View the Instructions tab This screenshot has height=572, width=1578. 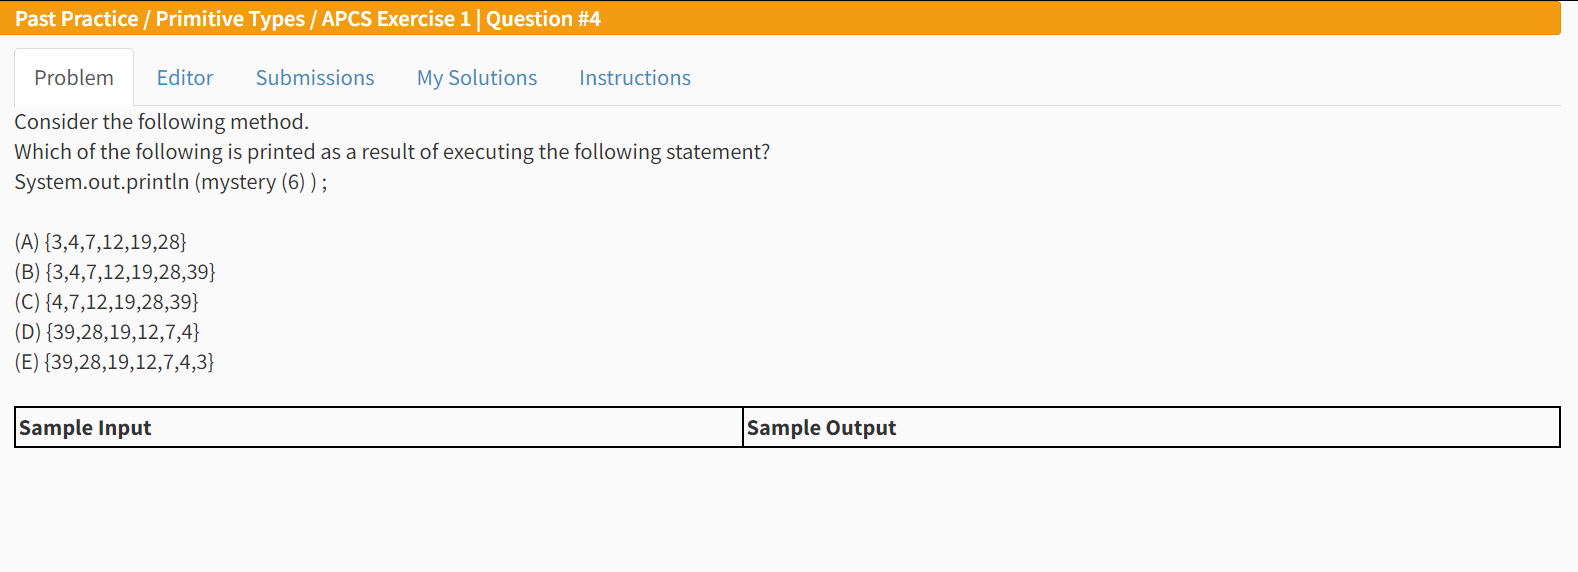coord(635,78)
